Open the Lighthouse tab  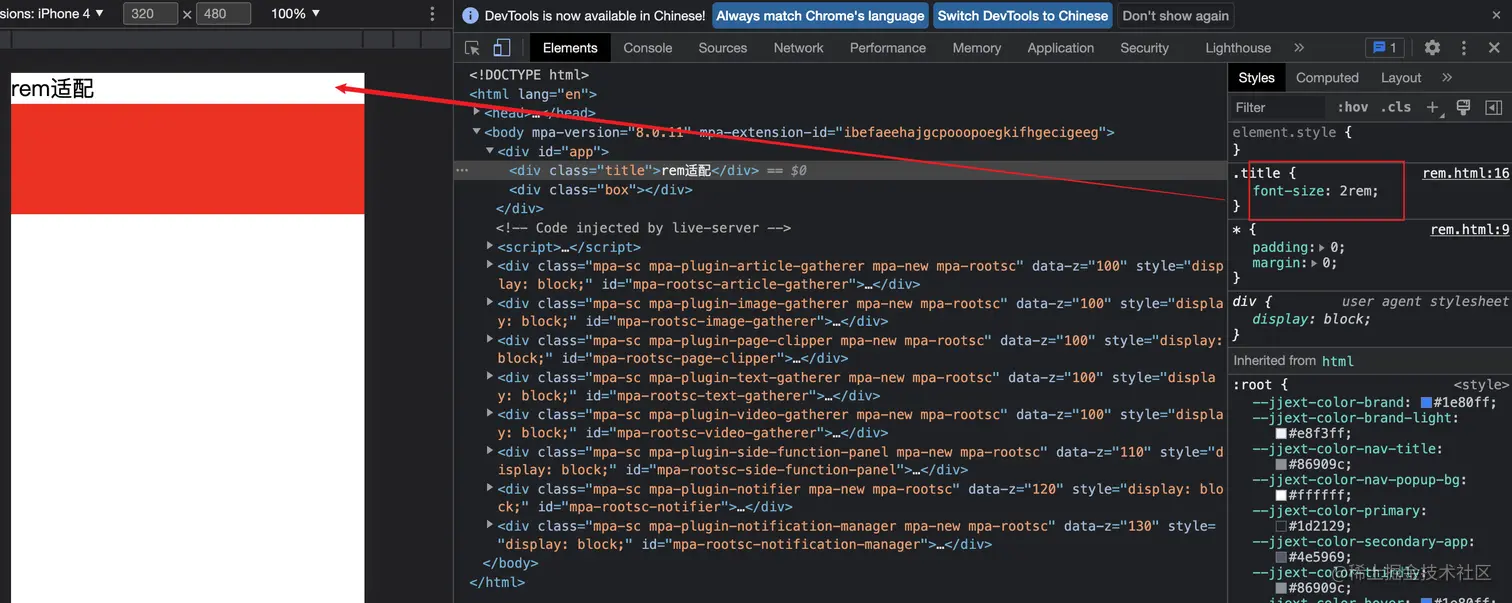pyautogui.click(x=1238, y=48)
